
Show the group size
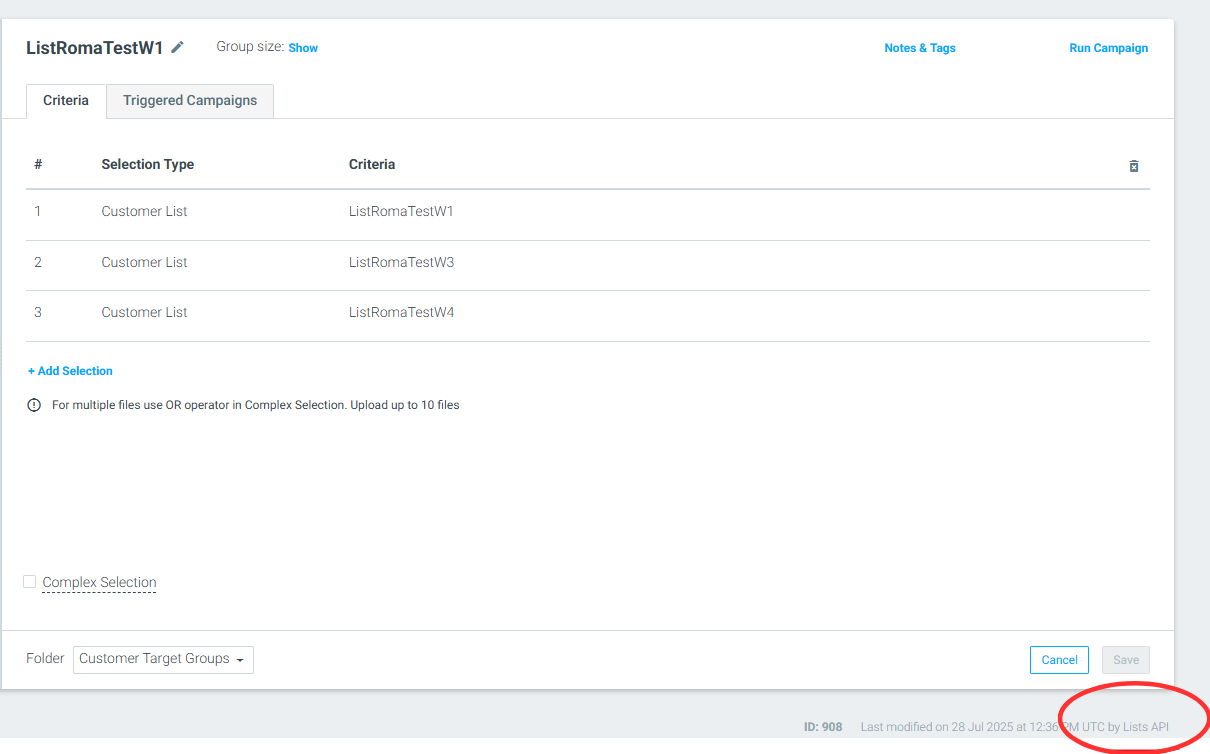[x=303, y=48]
